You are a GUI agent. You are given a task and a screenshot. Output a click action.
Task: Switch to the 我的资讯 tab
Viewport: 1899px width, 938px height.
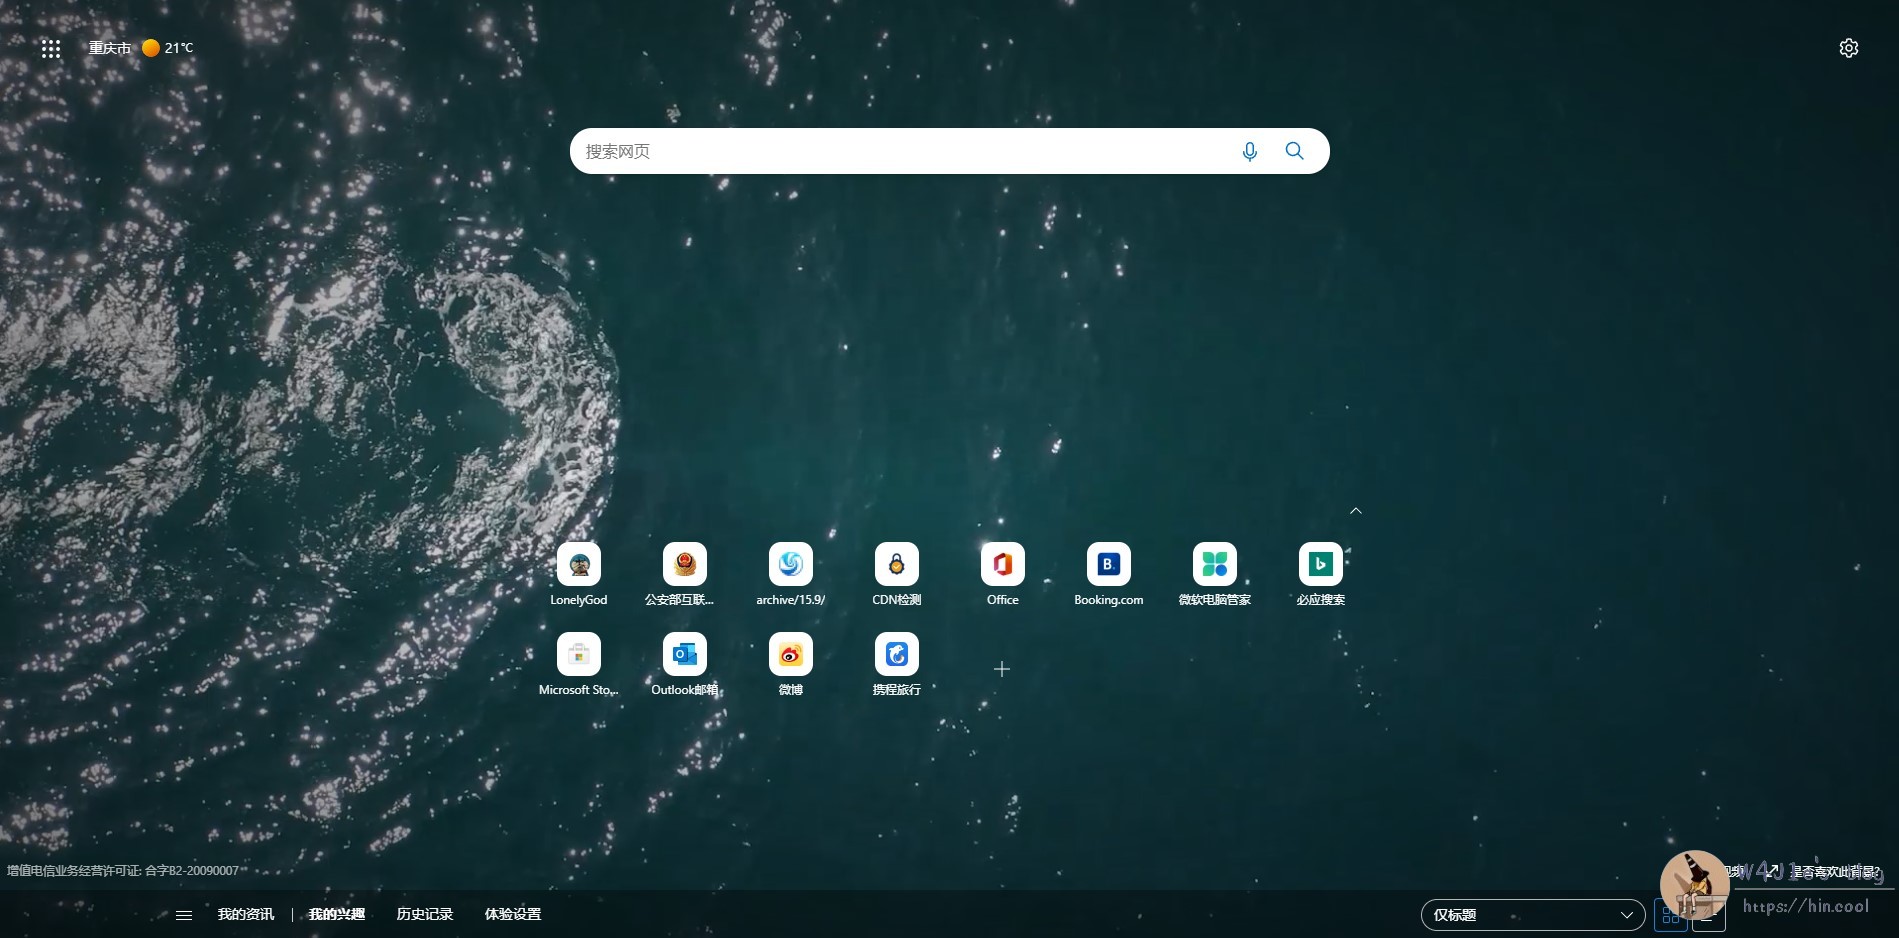coord(246,913)
